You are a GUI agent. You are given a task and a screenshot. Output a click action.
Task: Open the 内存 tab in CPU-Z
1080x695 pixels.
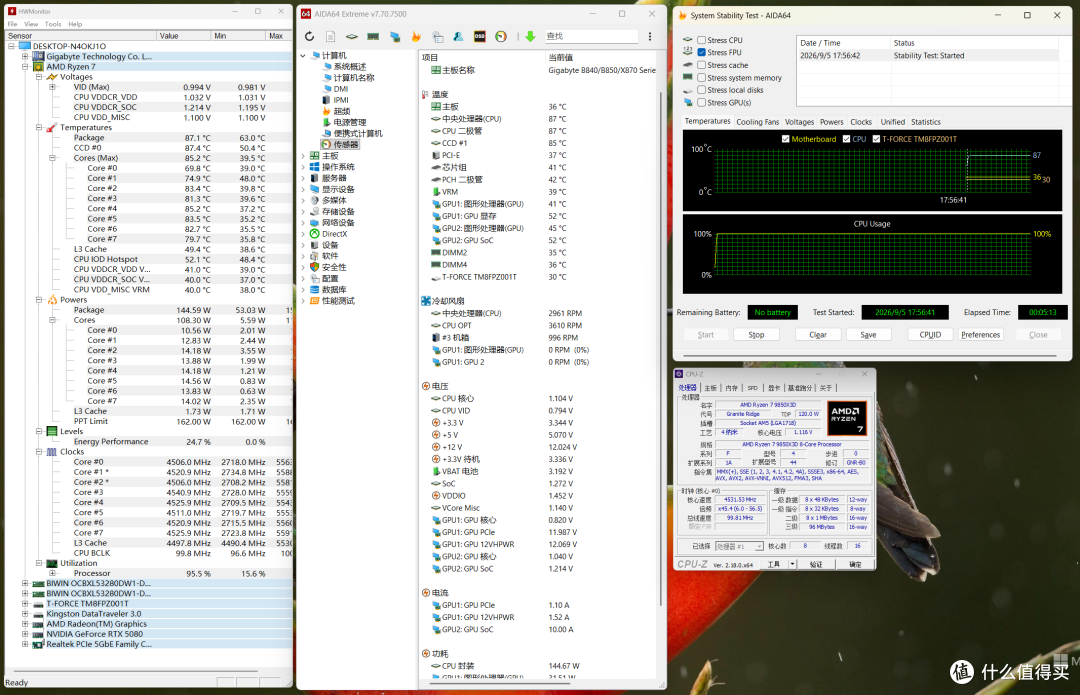(x=731, y=388)
